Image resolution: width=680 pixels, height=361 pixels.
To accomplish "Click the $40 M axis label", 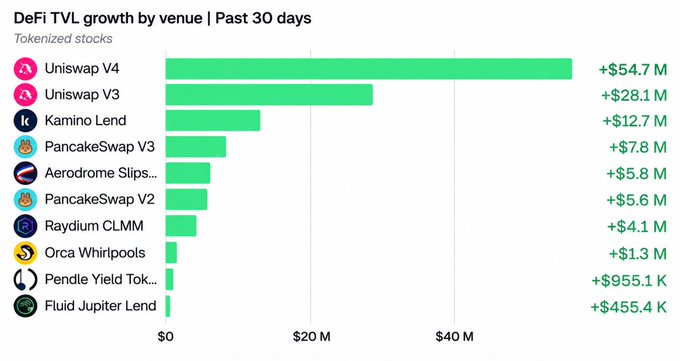I will coord(454,337).
